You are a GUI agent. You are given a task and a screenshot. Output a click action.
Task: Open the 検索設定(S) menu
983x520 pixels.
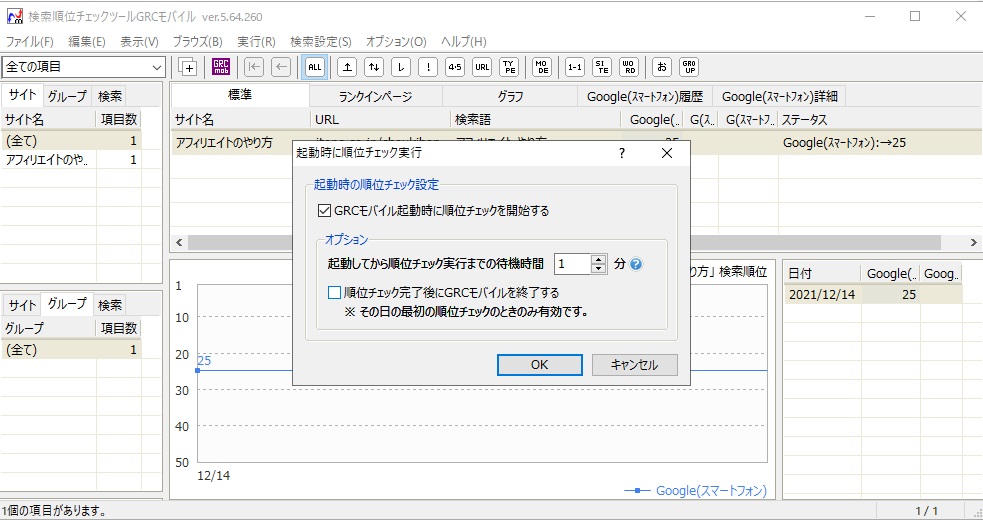320,42
